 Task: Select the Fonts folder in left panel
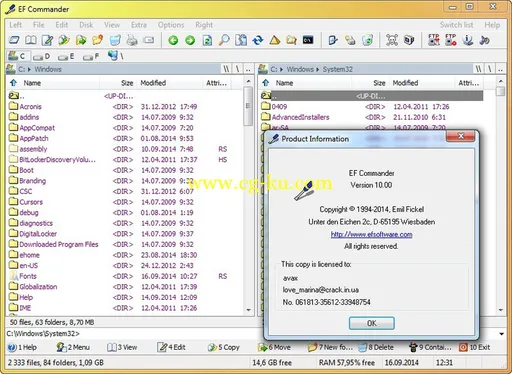coord(28,276)
